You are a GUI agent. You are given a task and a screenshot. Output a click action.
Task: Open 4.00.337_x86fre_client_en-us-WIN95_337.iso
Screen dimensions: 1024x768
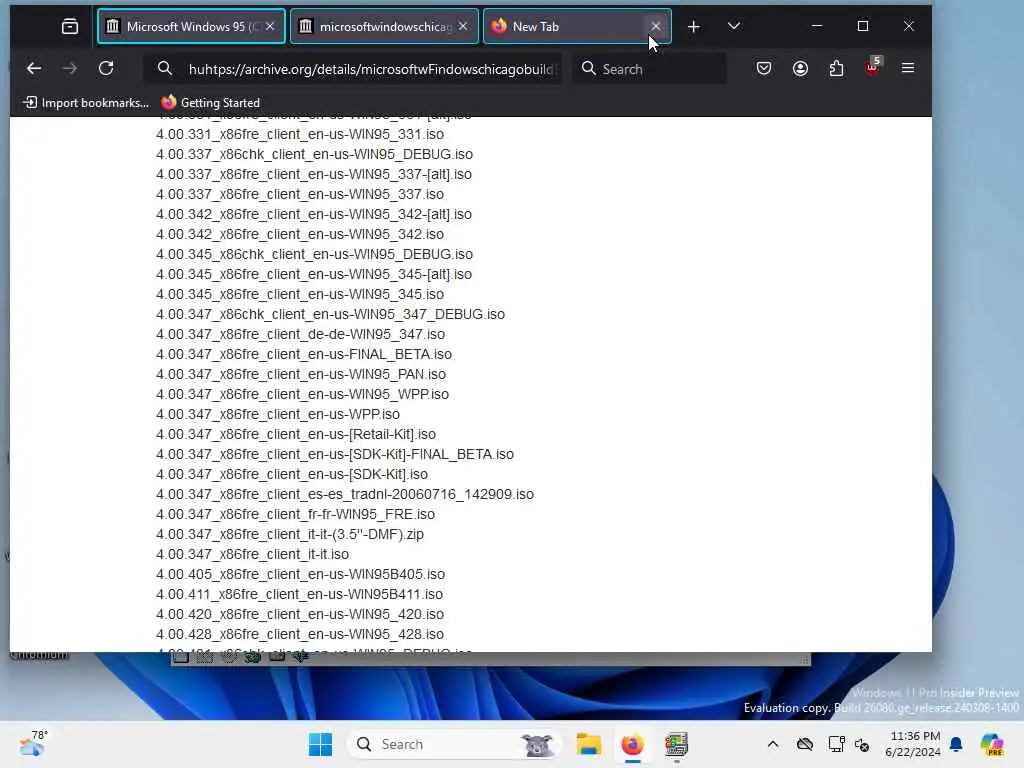(300, 195)
